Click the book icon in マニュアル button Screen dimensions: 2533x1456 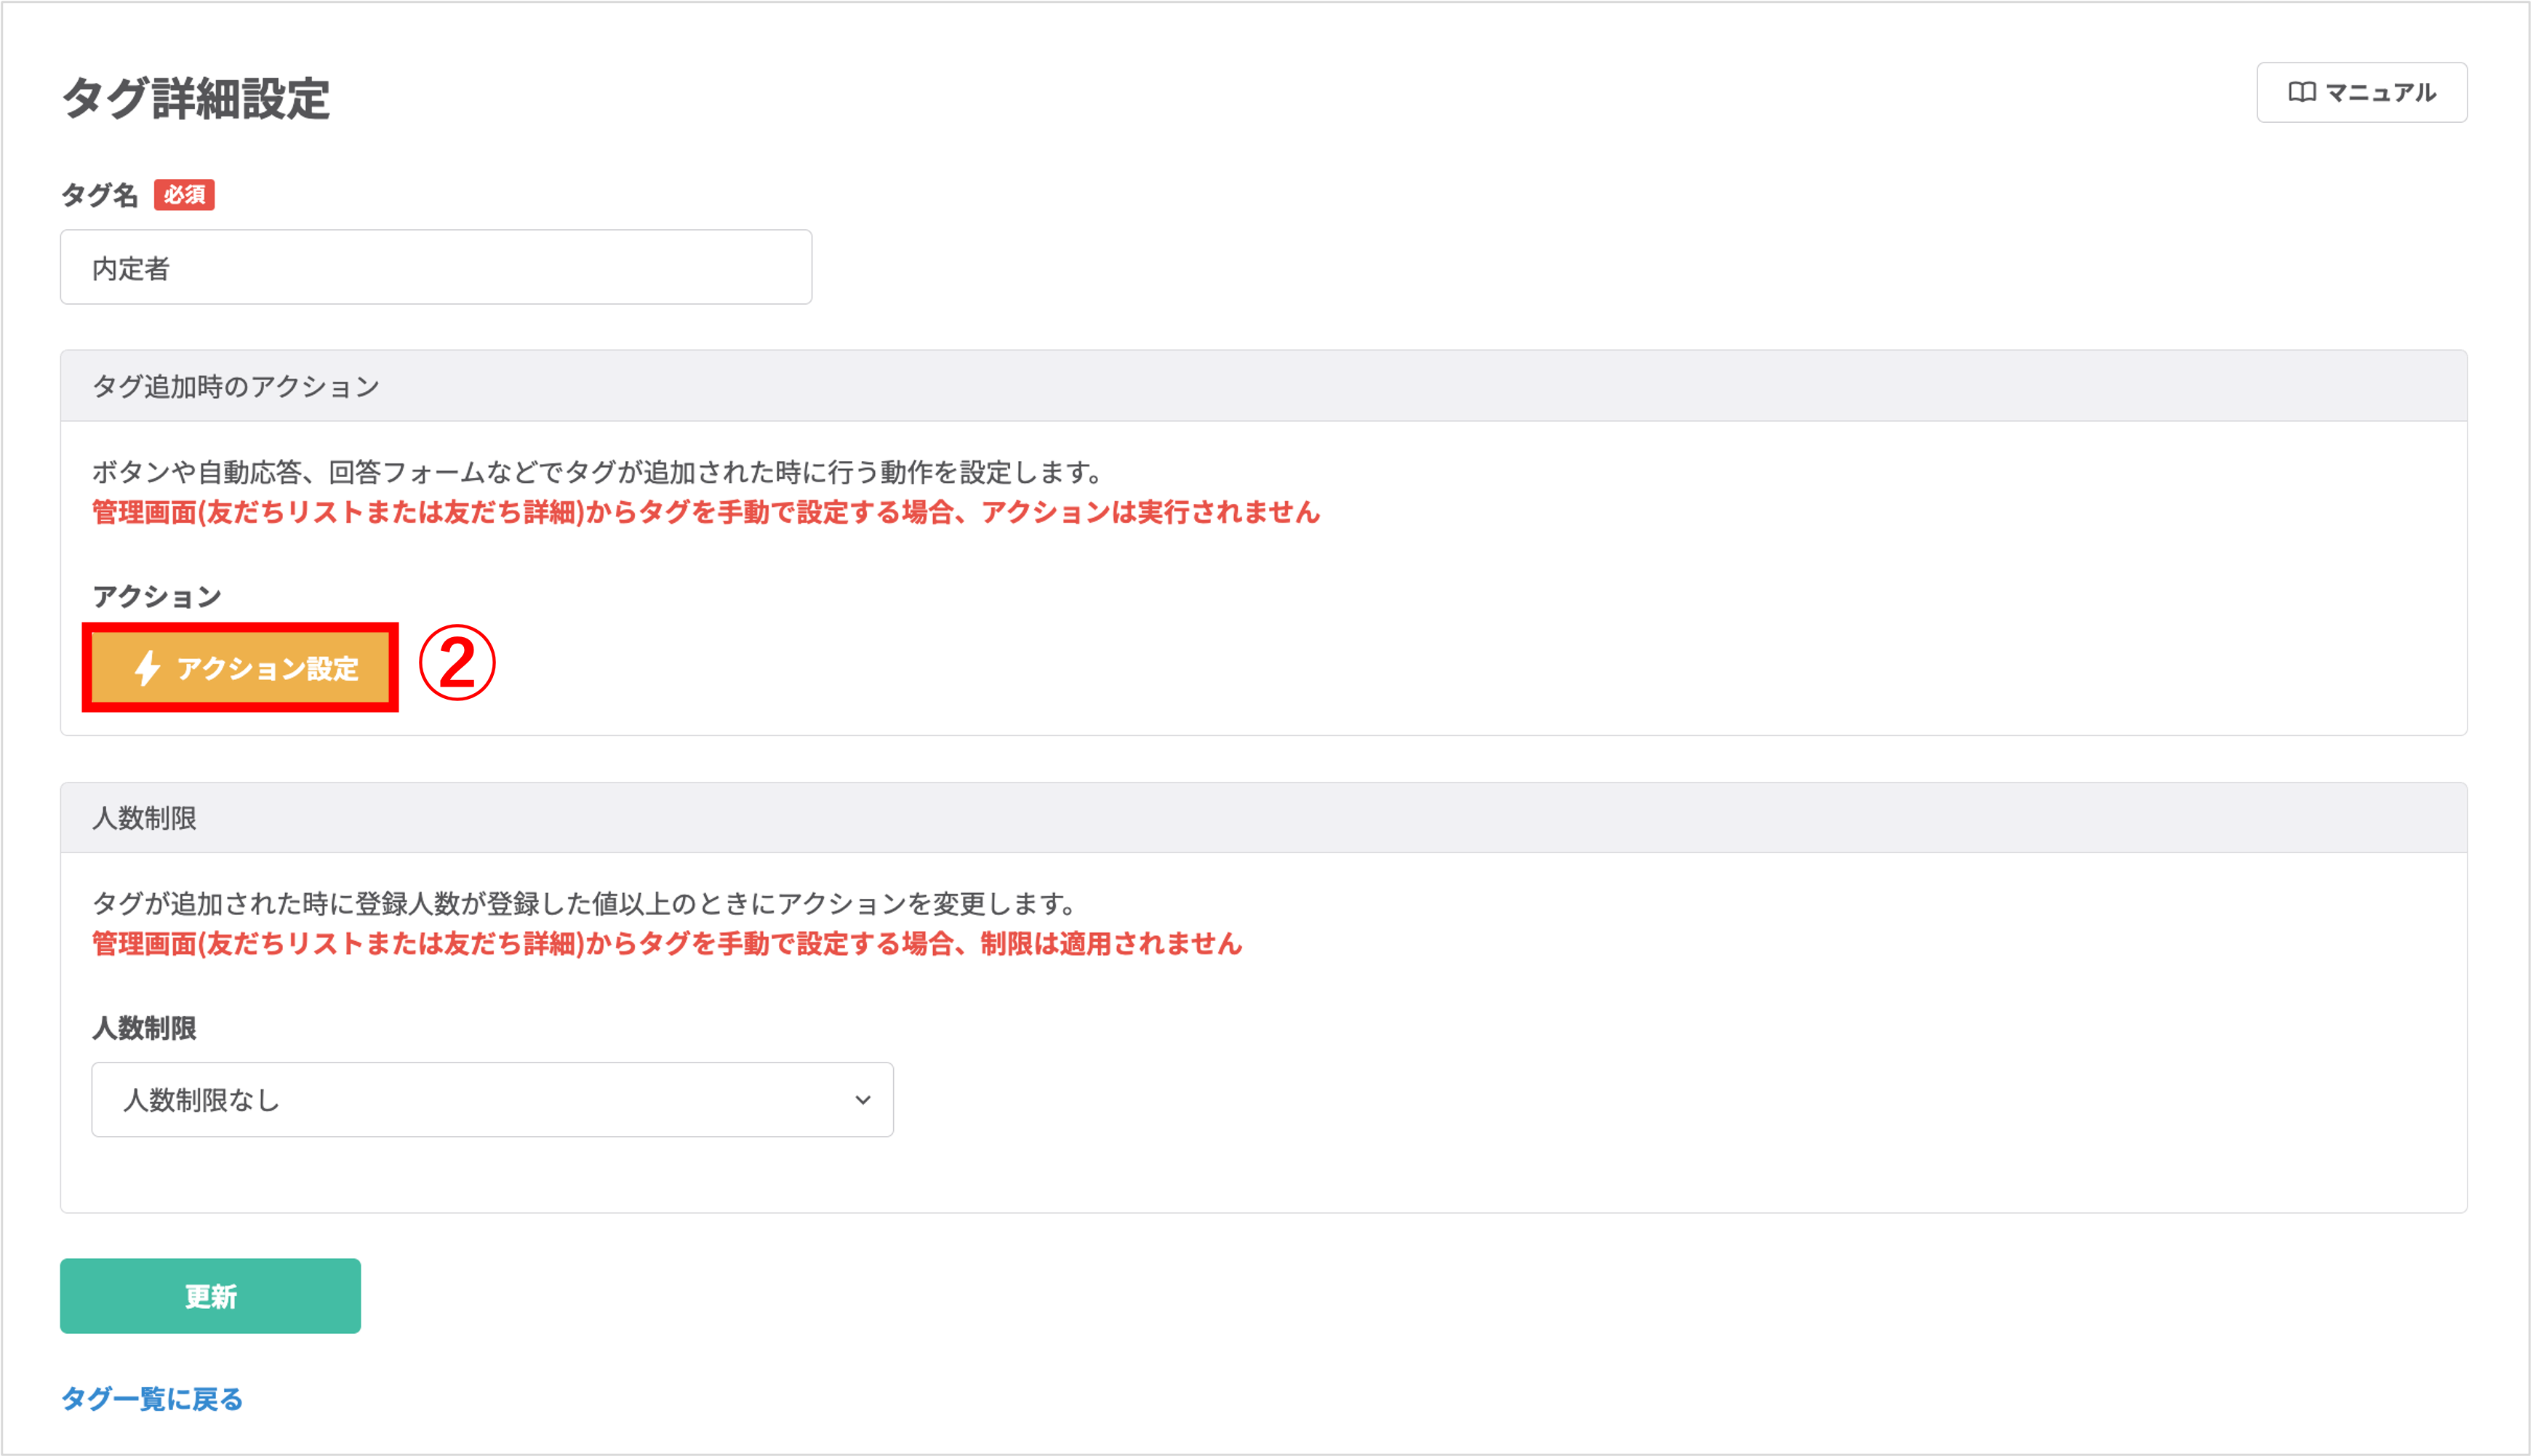point(2302,92)
